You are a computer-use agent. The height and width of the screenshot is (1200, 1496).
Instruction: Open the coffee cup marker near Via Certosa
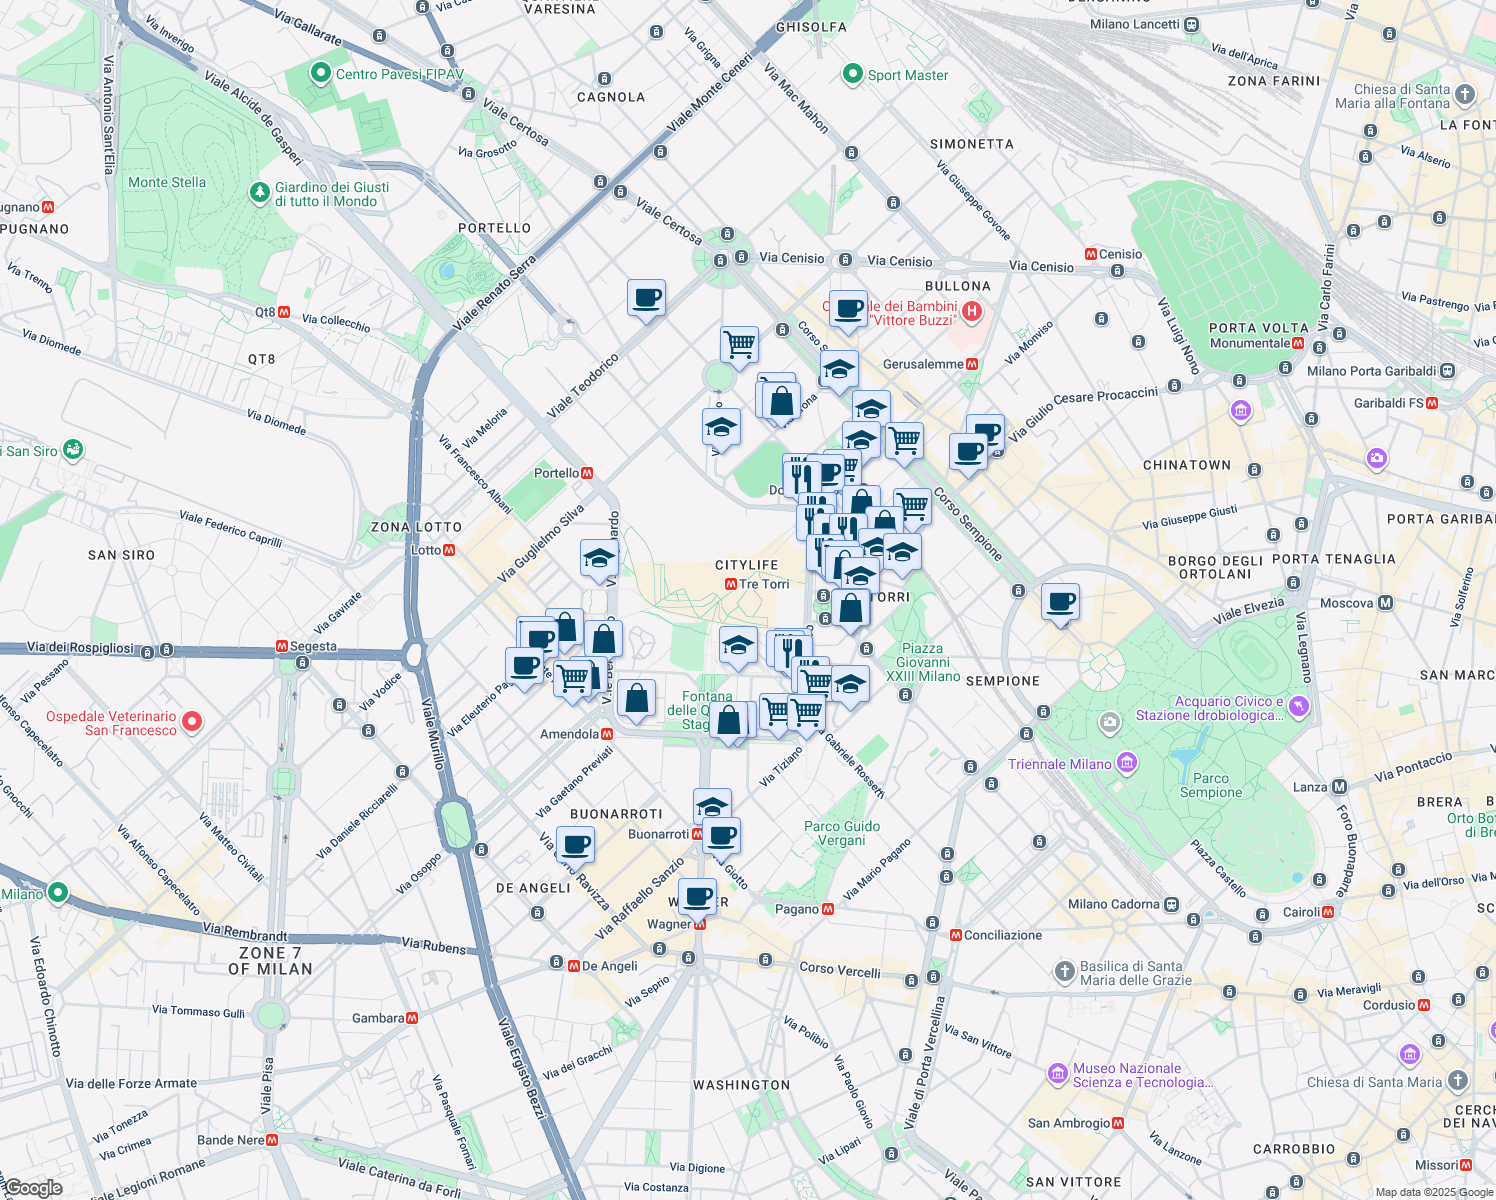click(646, 298)
